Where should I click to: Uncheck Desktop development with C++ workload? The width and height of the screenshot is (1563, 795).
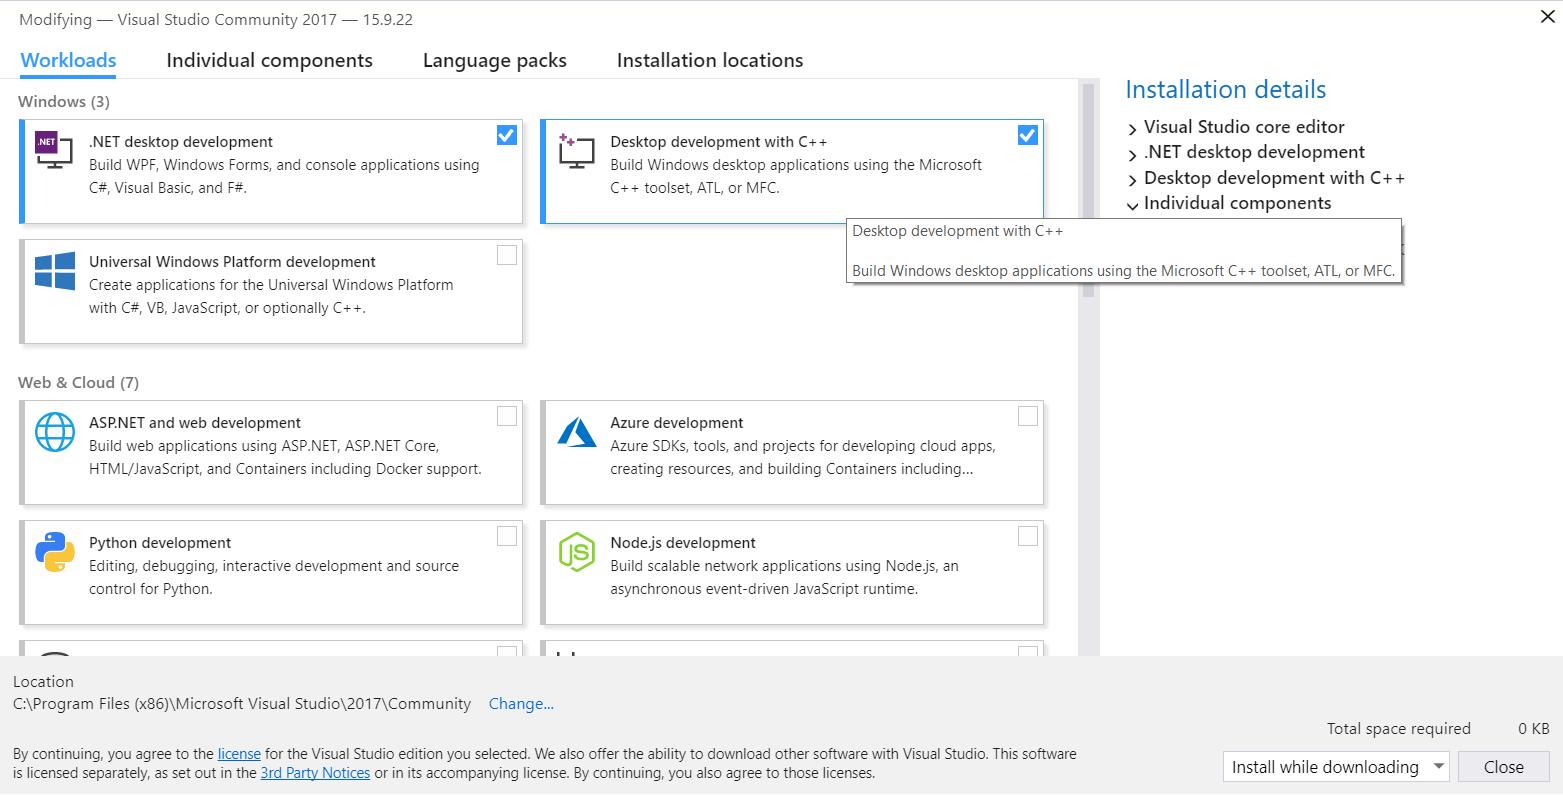(x=1028, y=135)
